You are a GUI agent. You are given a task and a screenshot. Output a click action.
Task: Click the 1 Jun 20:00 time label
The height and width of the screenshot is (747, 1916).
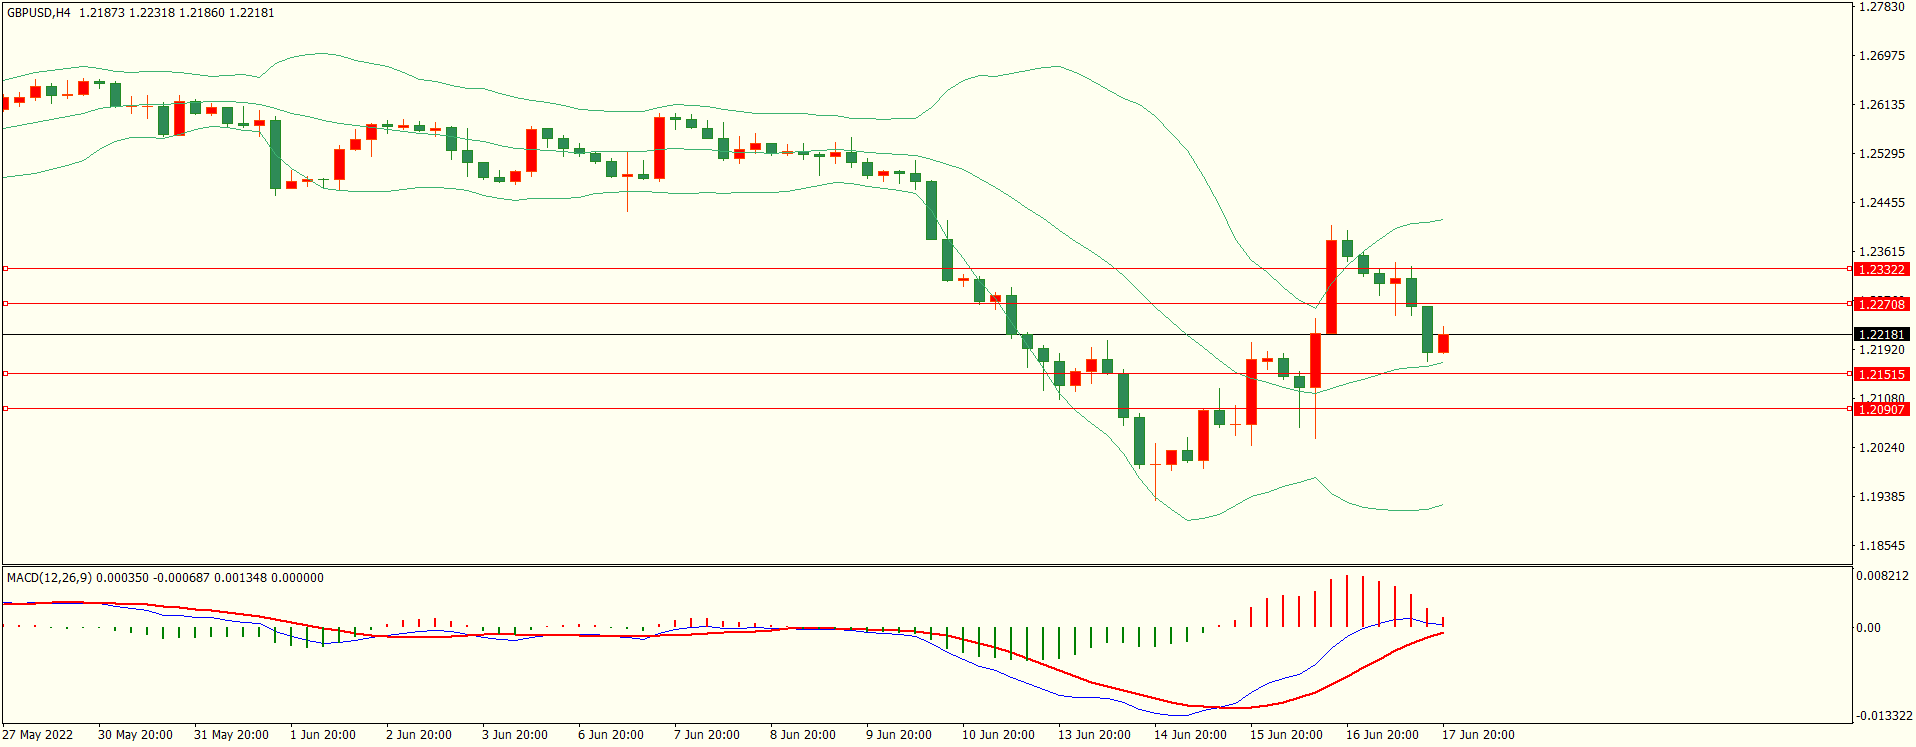tap(323, 735)
